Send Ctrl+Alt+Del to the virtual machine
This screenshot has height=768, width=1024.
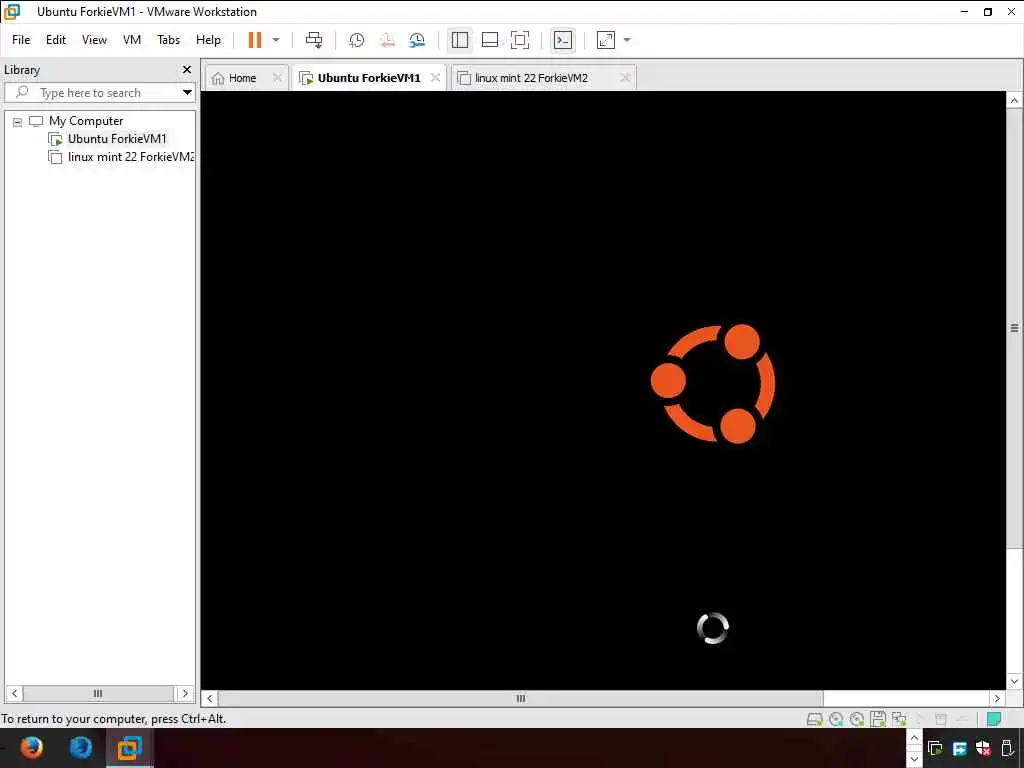[x=314, y=40]
